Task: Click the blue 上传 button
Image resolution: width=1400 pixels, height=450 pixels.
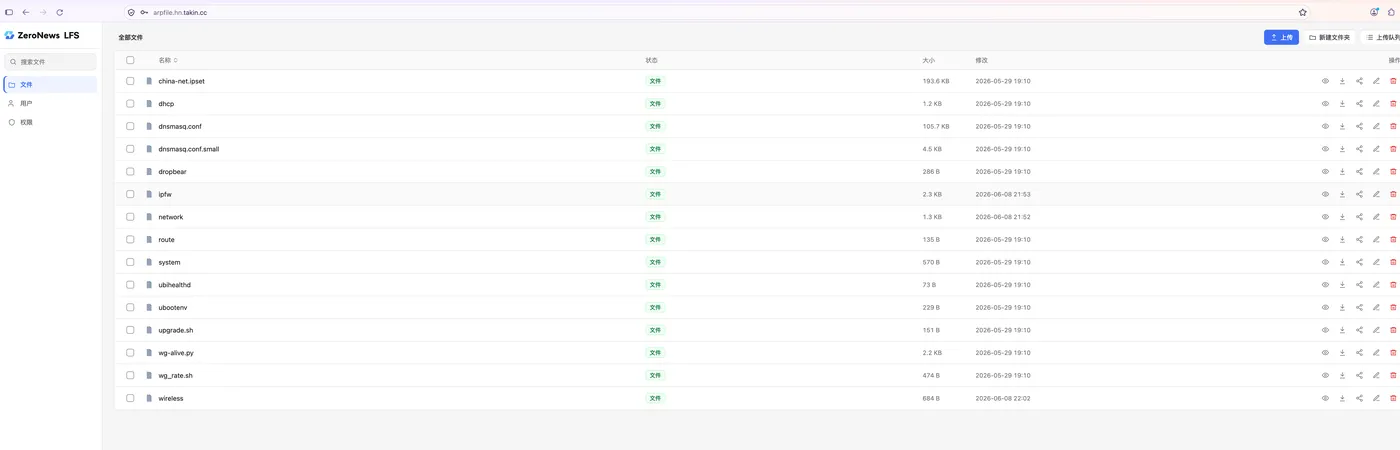Action: (1281, 37)
